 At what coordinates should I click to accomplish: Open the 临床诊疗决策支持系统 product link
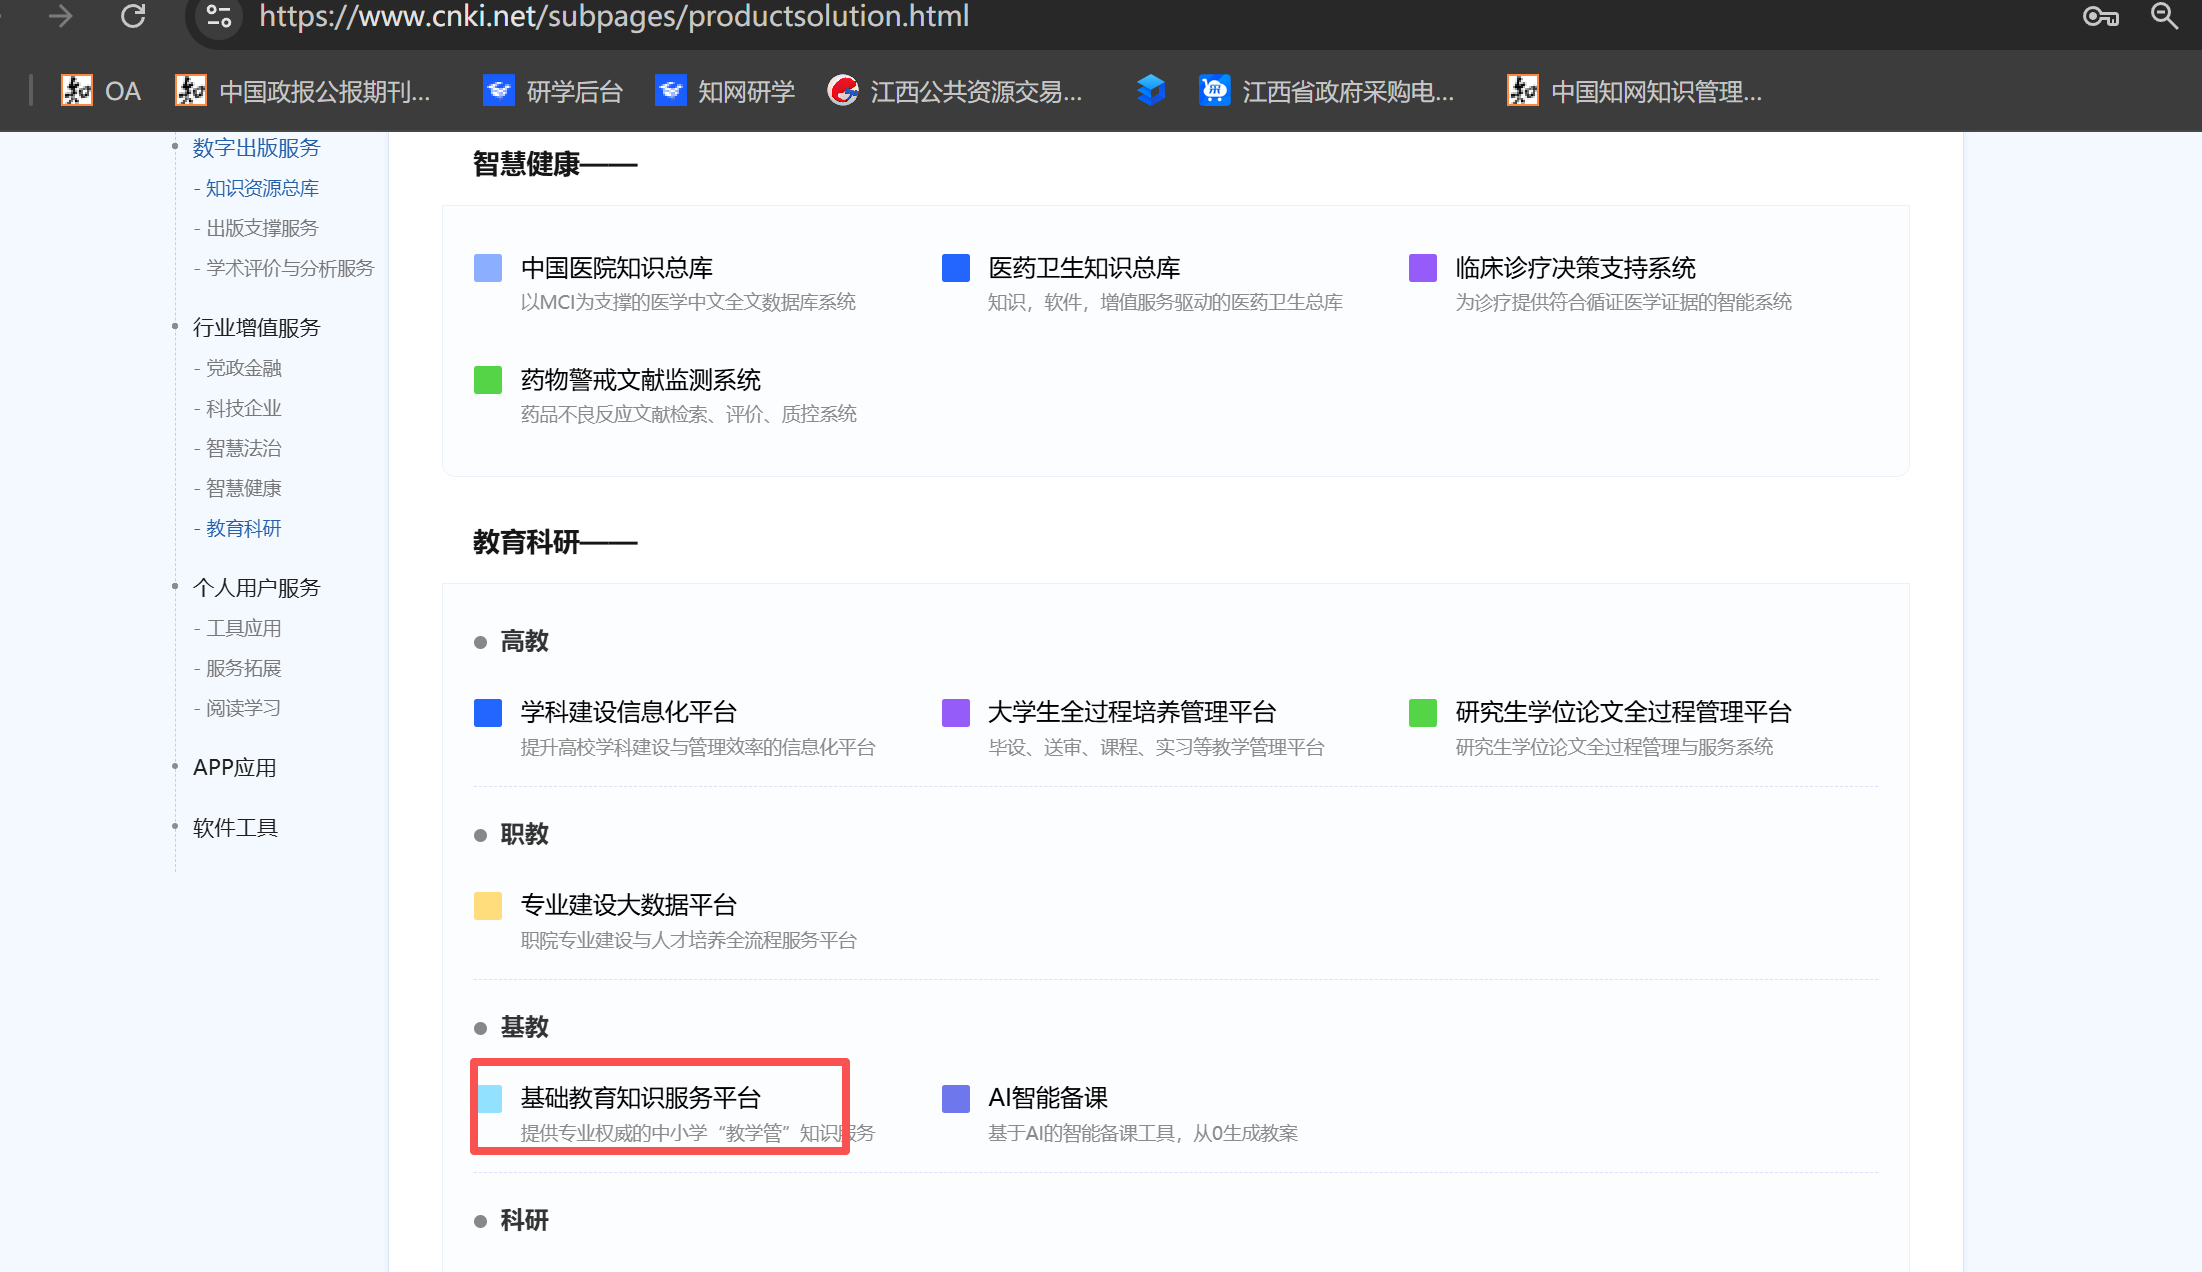(1576, 268)
